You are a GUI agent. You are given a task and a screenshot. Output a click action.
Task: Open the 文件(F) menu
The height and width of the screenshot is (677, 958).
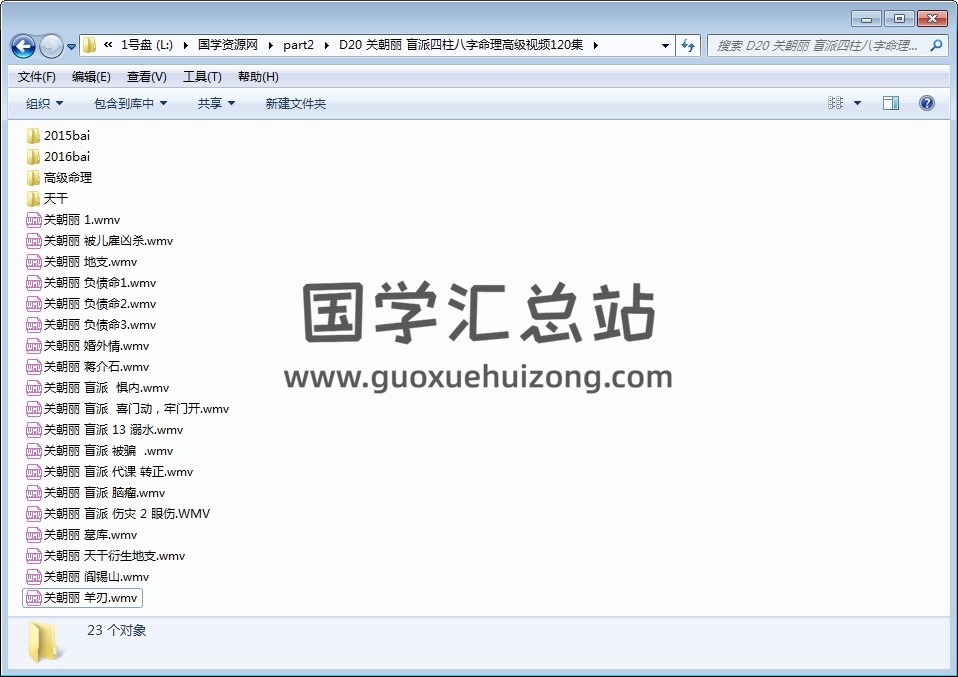coord(37,76)
